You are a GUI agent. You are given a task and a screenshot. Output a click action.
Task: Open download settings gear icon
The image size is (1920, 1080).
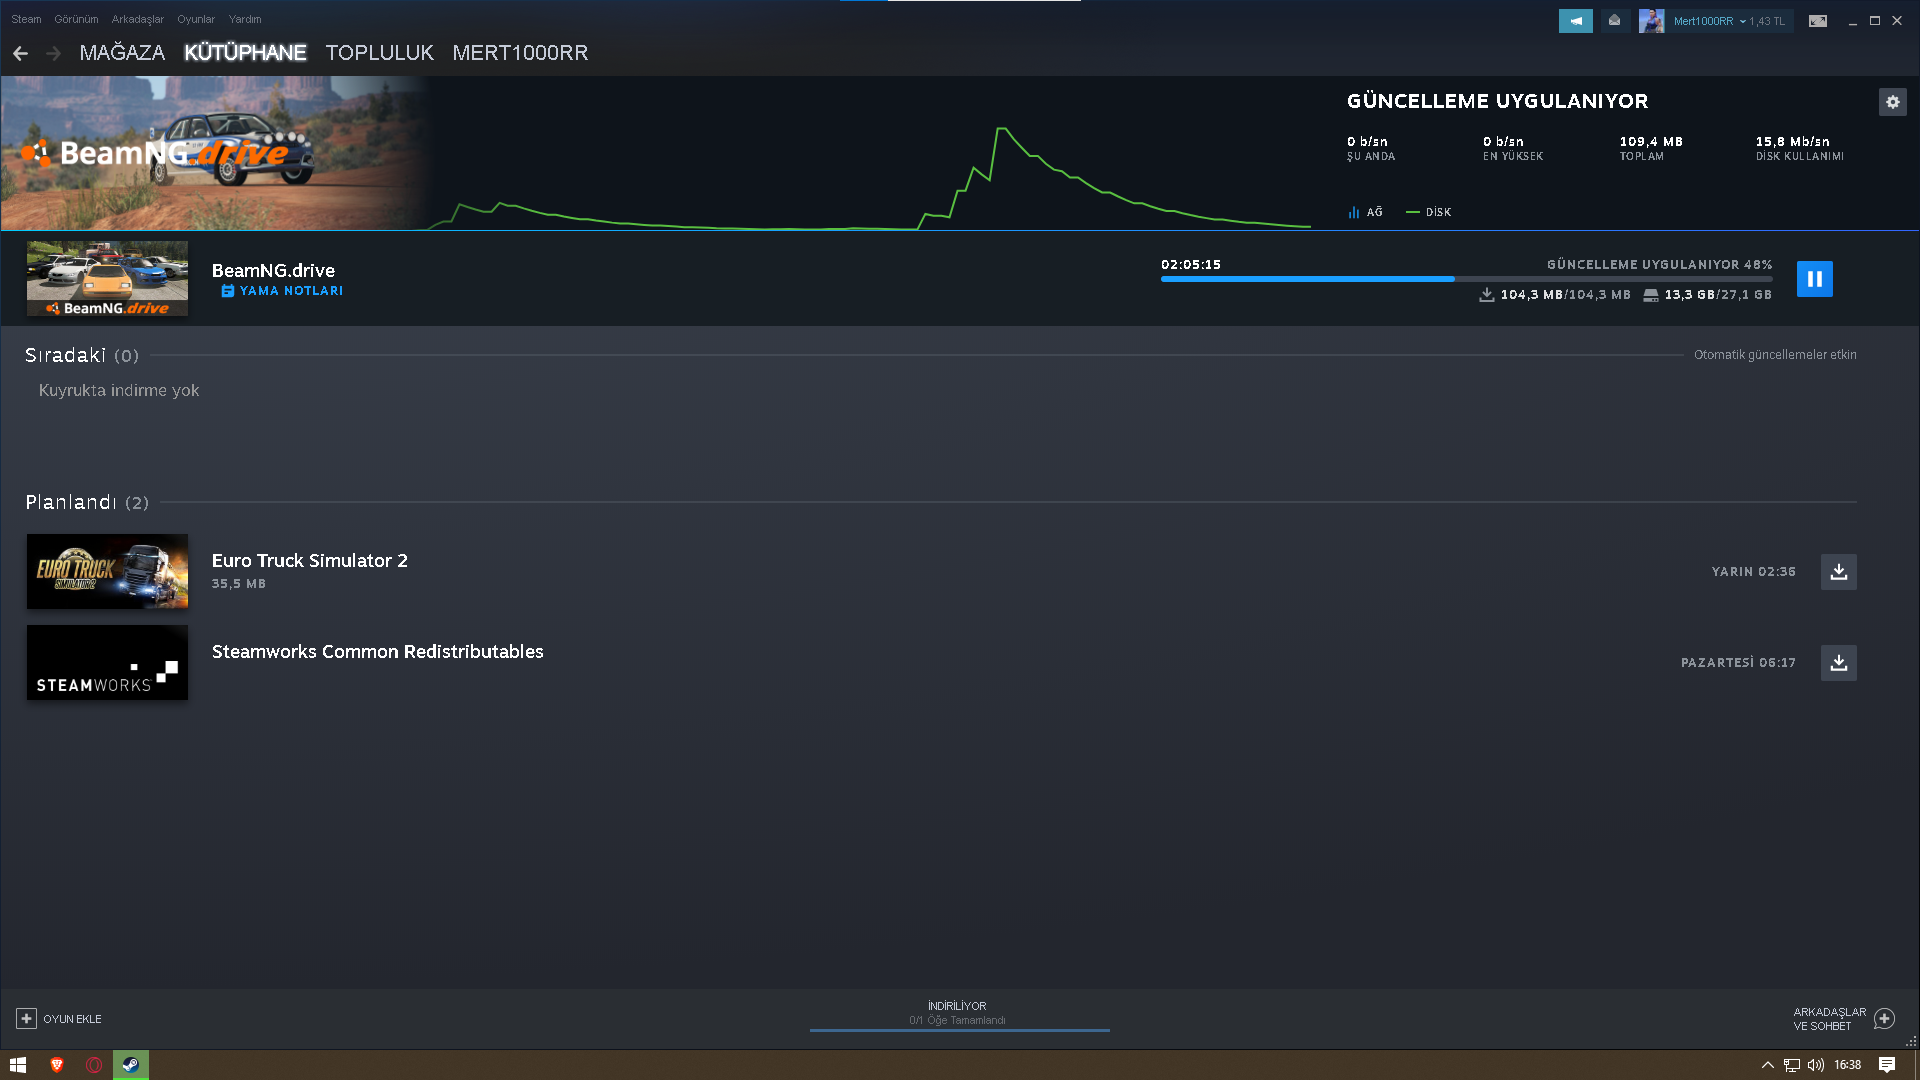tap(1892, 102)
